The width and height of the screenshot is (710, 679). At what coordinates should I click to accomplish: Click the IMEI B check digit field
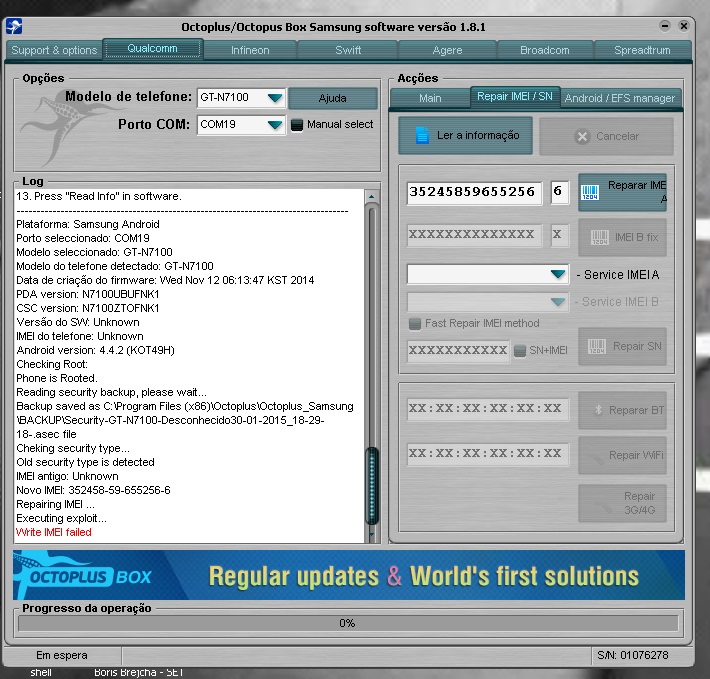560,235
